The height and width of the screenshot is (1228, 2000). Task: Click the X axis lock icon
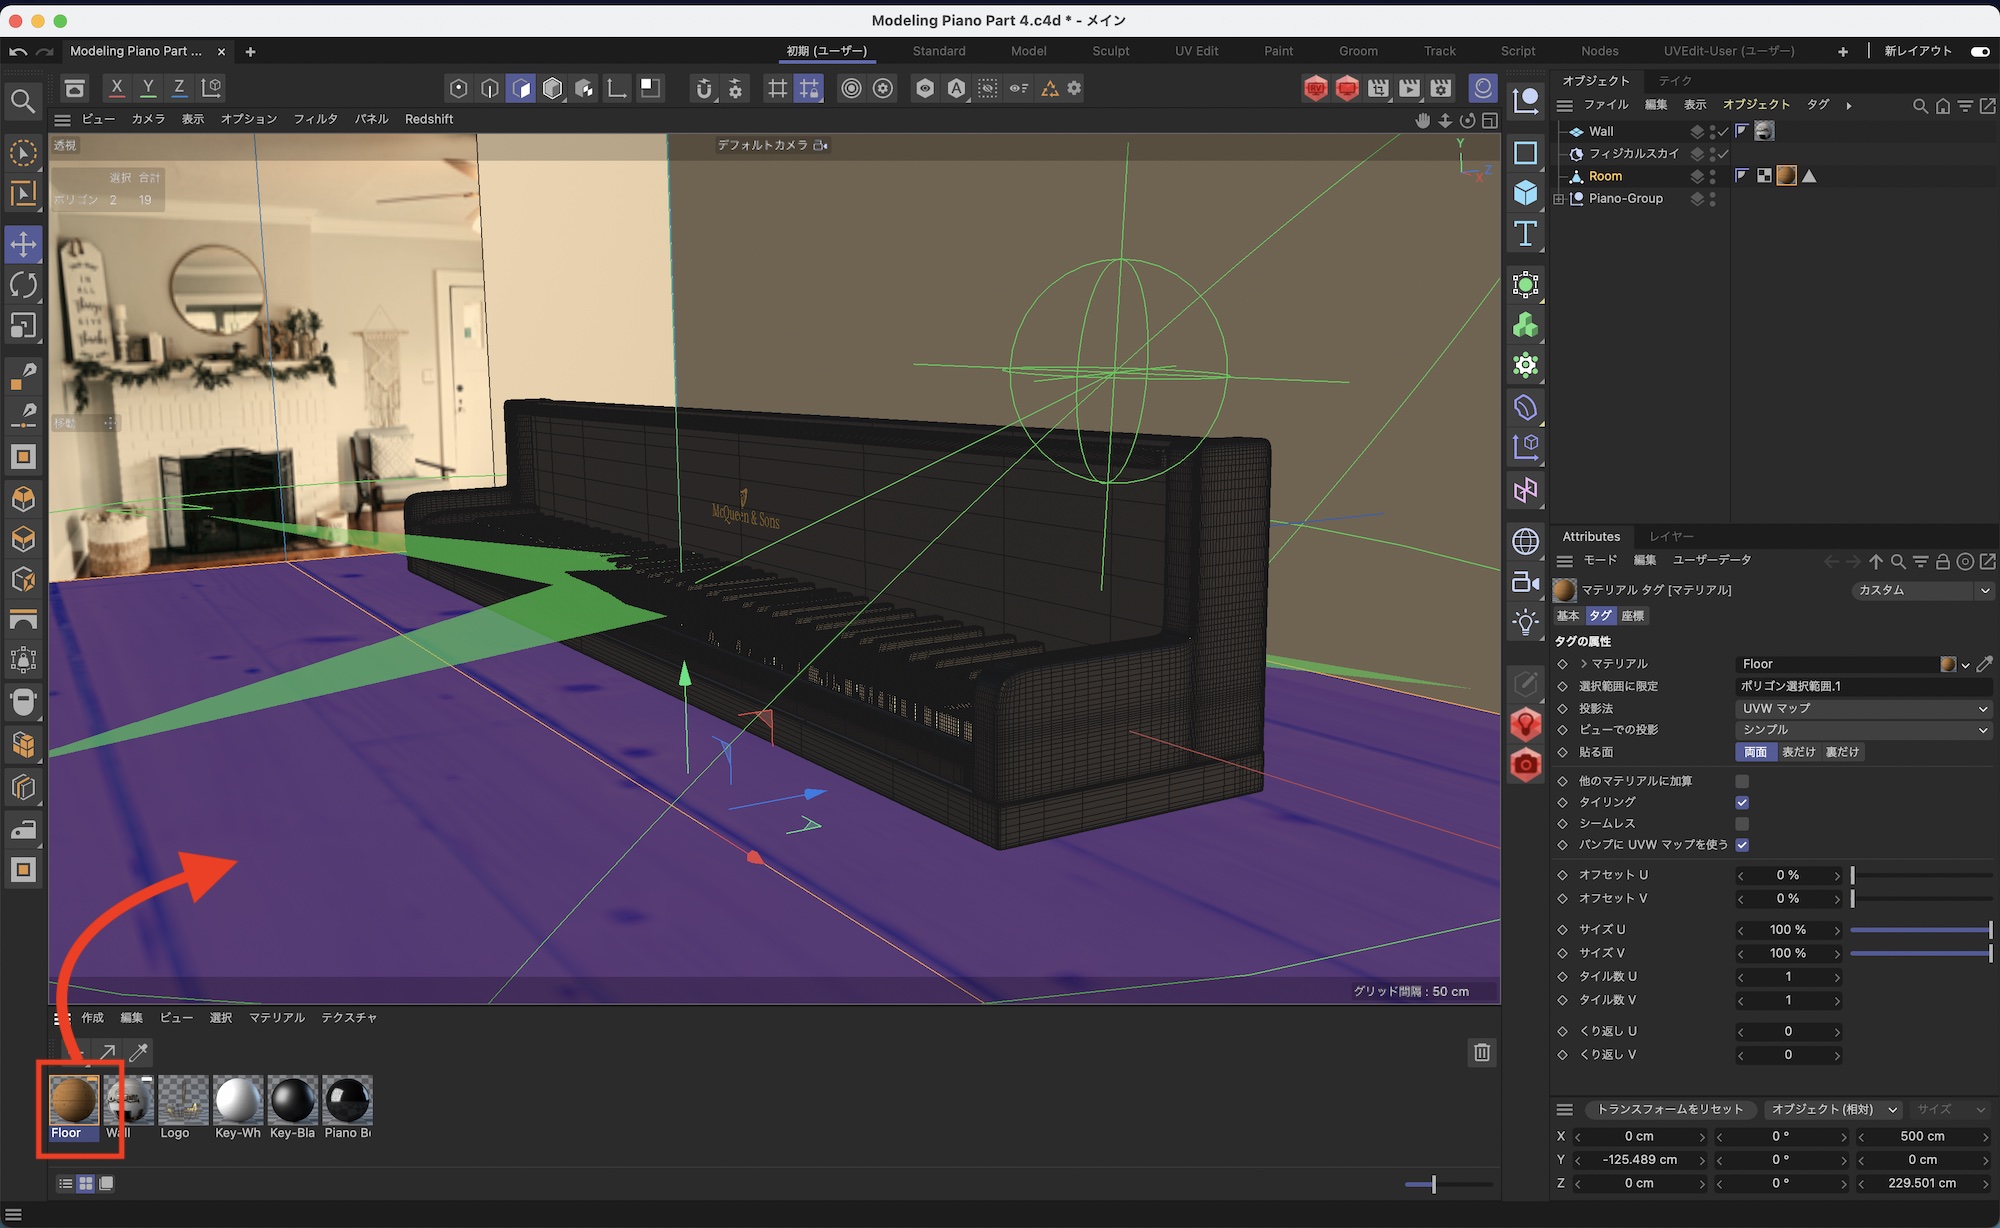click(117, 88)
